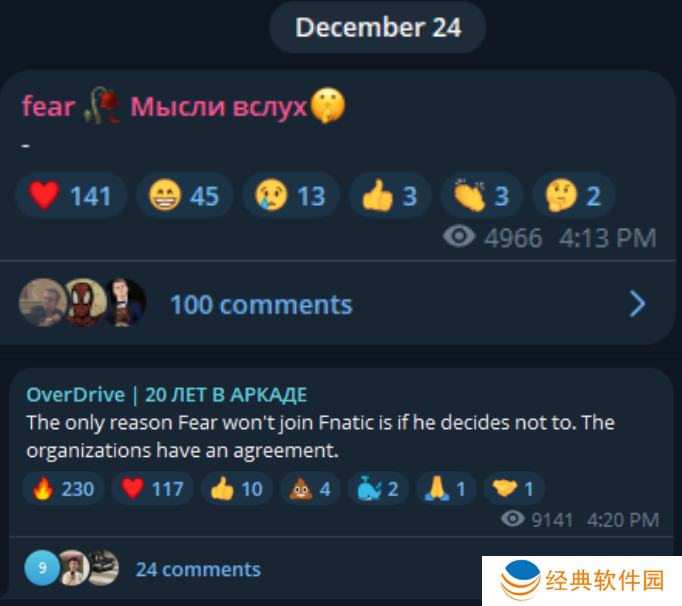Click the praying hands reaction with 1
The height and width of the screenshot is (606, 682).
446,488
